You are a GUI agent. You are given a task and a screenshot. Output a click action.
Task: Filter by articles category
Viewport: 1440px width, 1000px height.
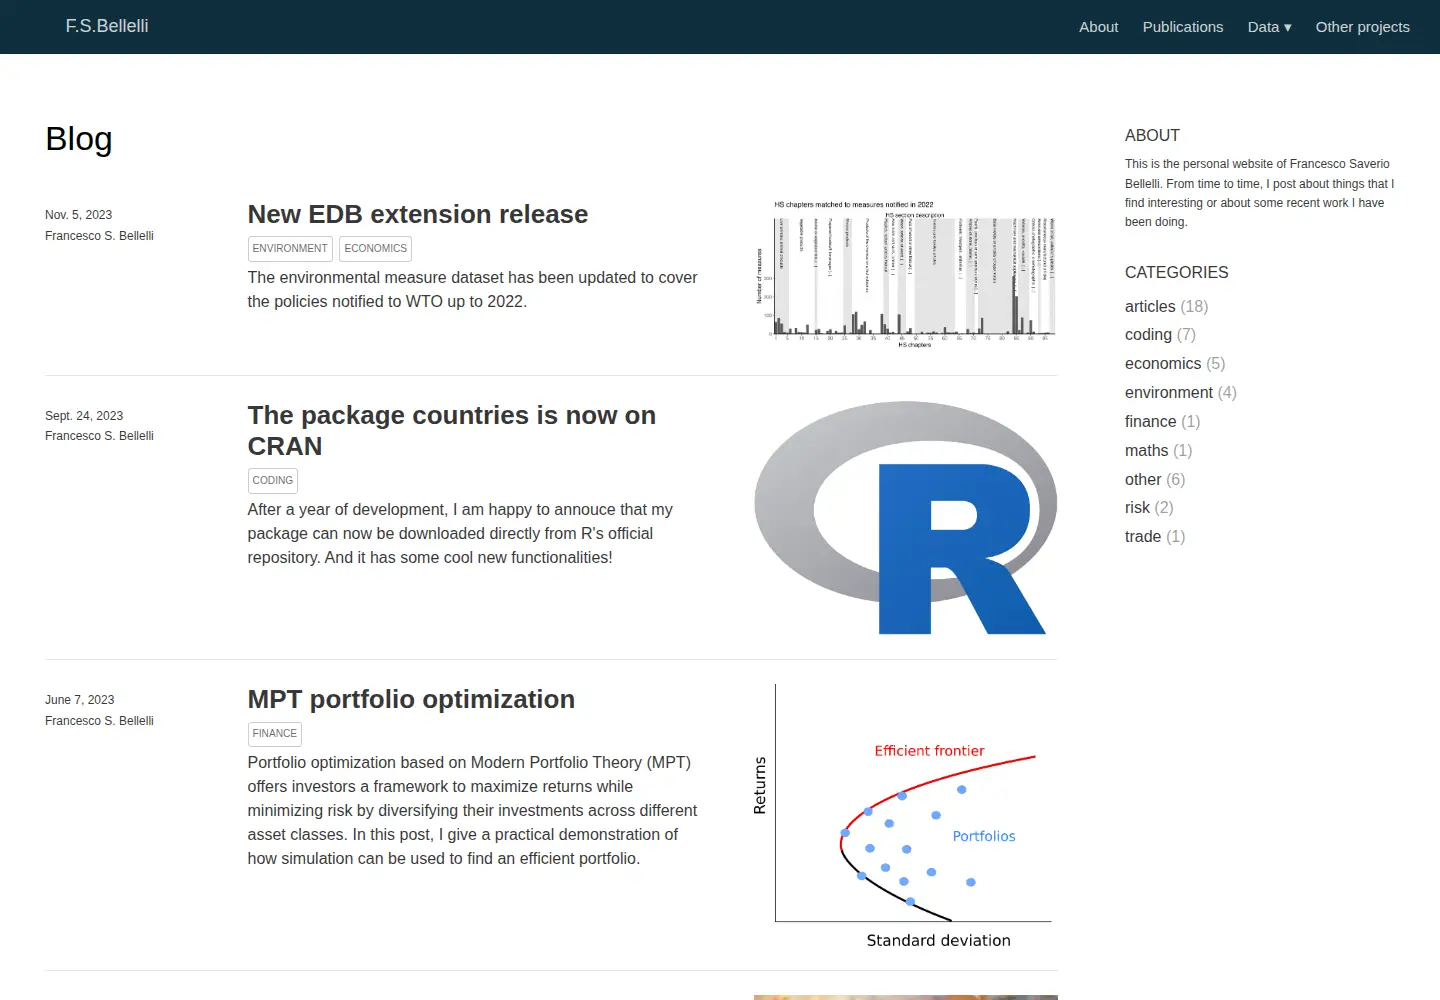click(1166, 306)
